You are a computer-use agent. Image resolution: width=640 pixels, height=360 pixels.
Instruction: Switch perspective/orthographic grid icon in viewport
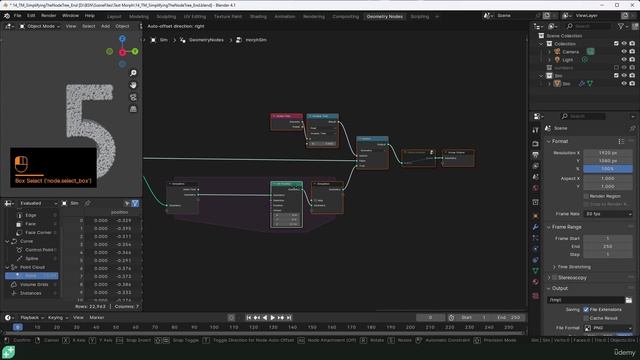(x=133, y=109)
